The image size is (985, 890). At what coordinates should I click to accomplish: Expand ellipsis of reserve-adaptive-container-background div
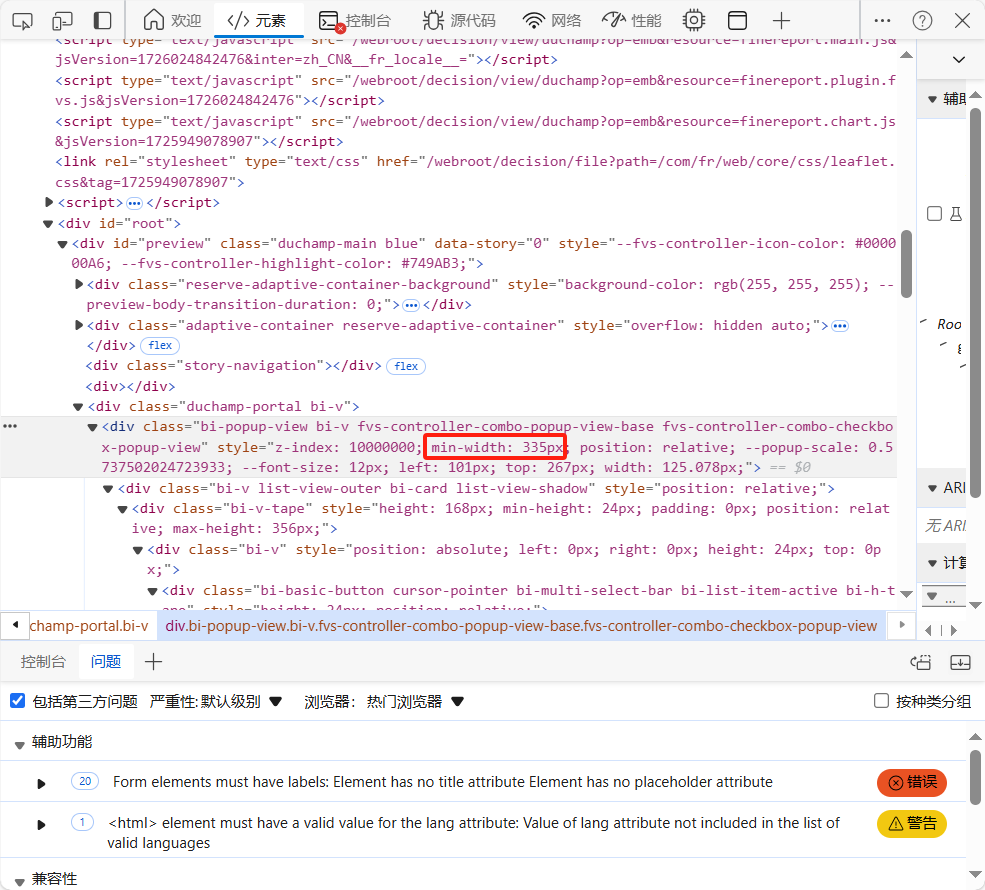(x=411, y=305)
